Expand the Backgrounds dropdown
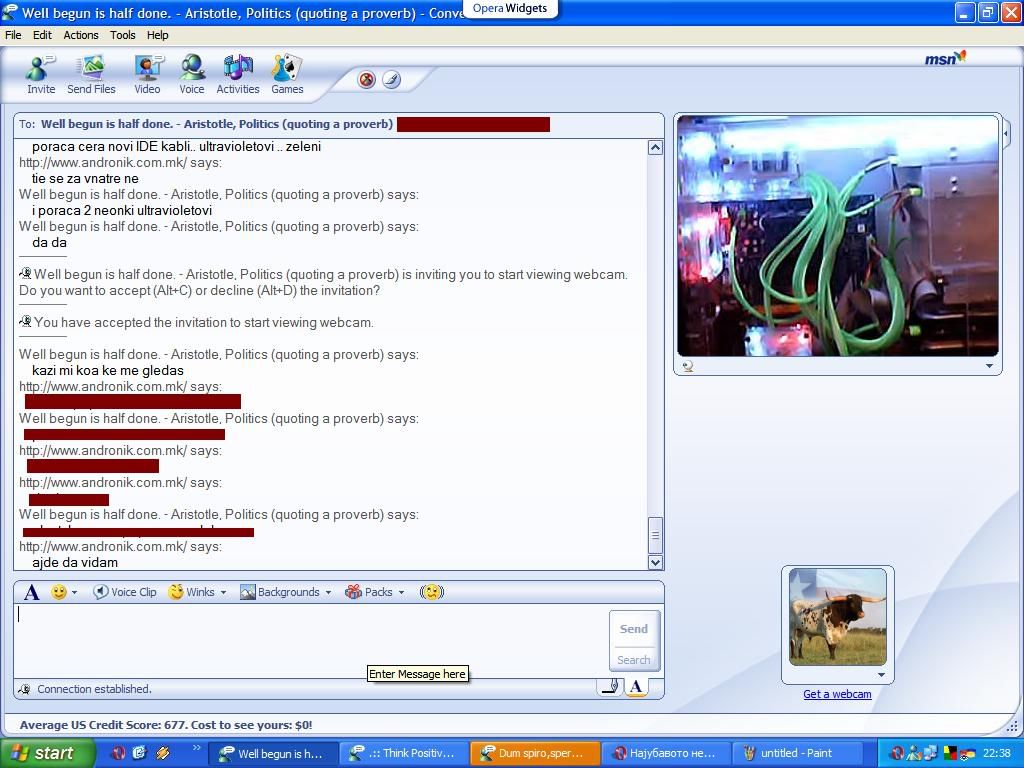 [327, 592]
